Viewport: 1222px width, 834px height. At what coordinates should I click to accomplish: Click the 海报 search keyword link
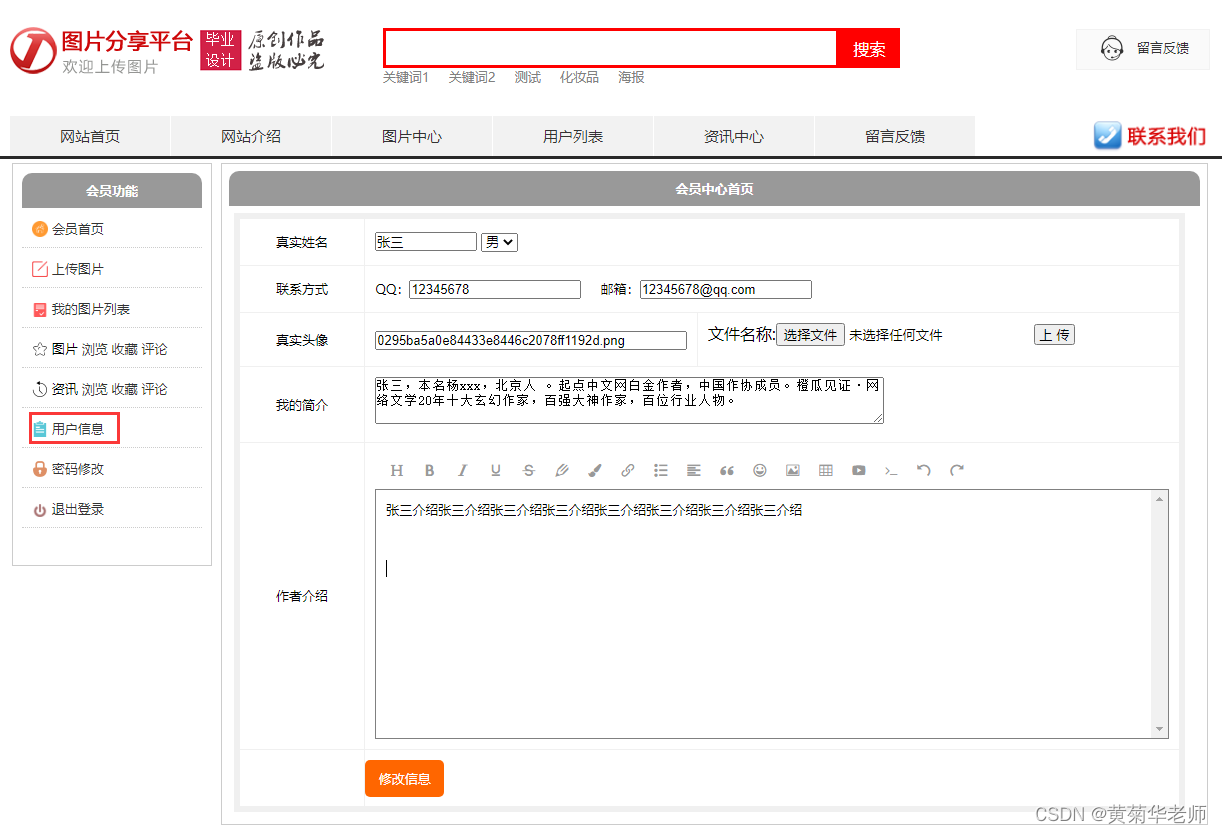tap(631, 77)
